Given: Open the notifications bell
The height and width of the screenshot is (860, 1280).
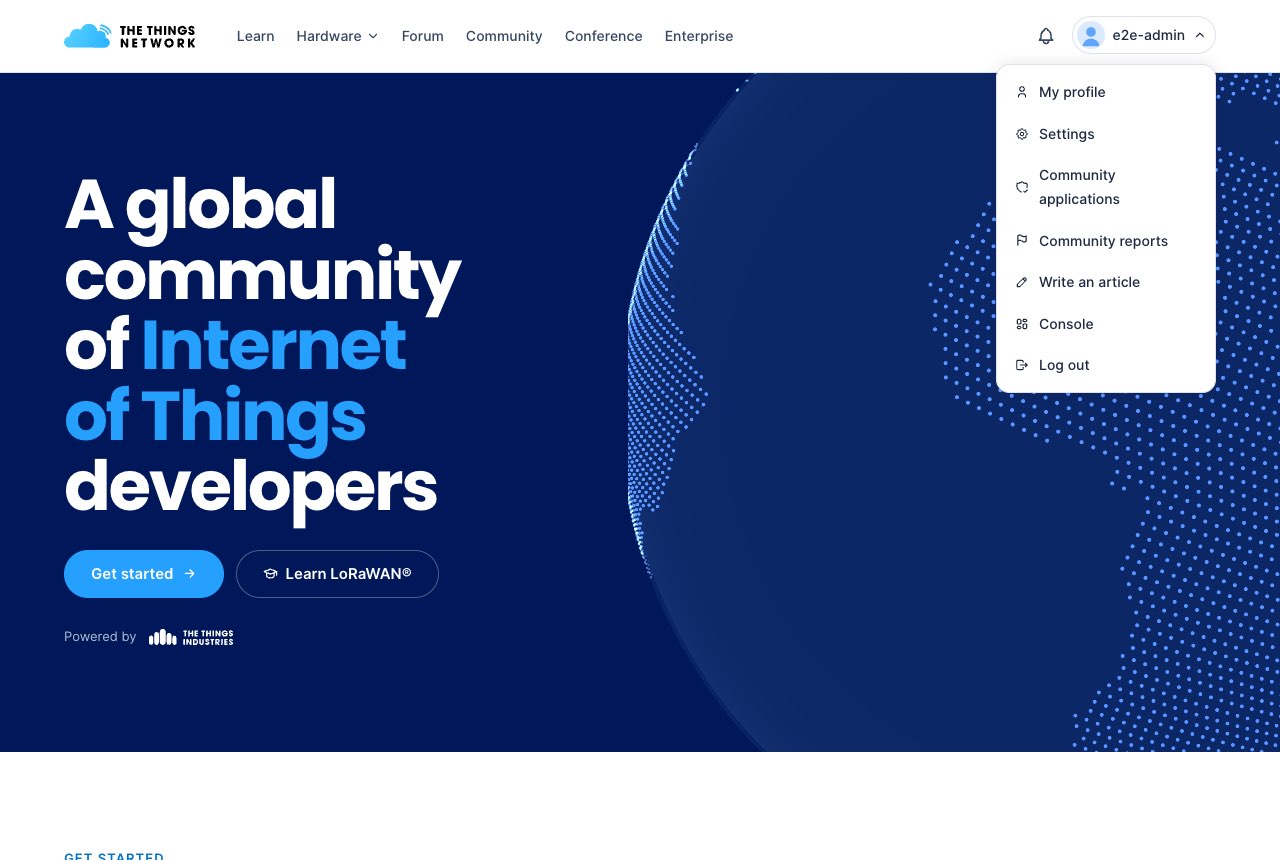Looking at the screenshot, I should (x=1046, y=36).
